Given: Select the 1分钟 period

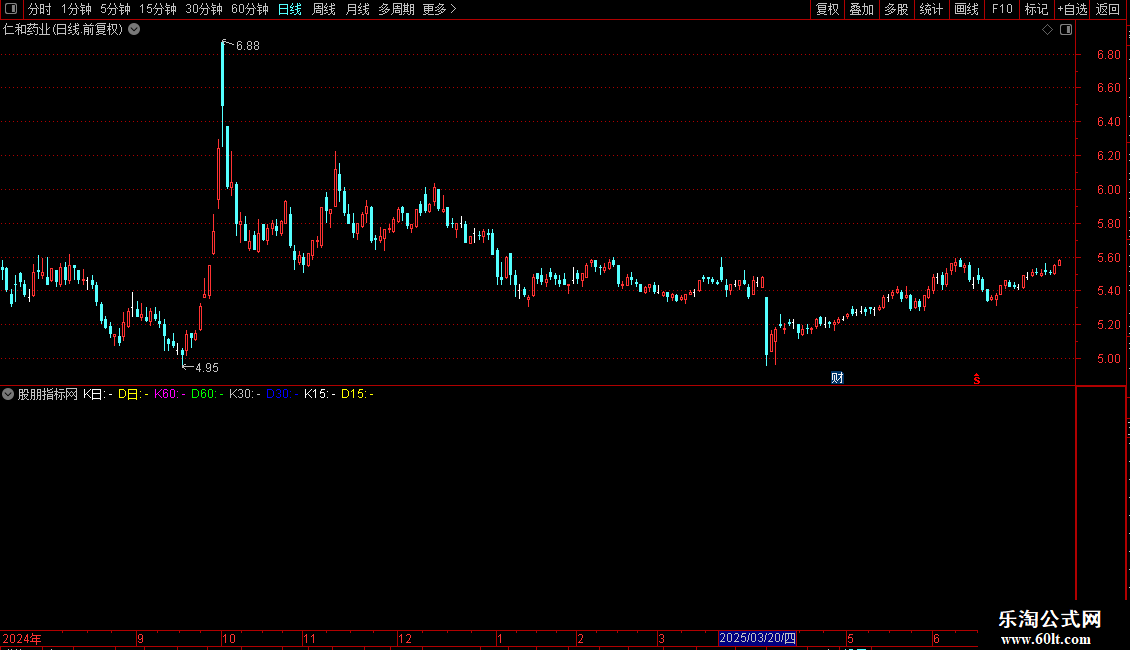Looking at the screenshot, I should point(76,9).
